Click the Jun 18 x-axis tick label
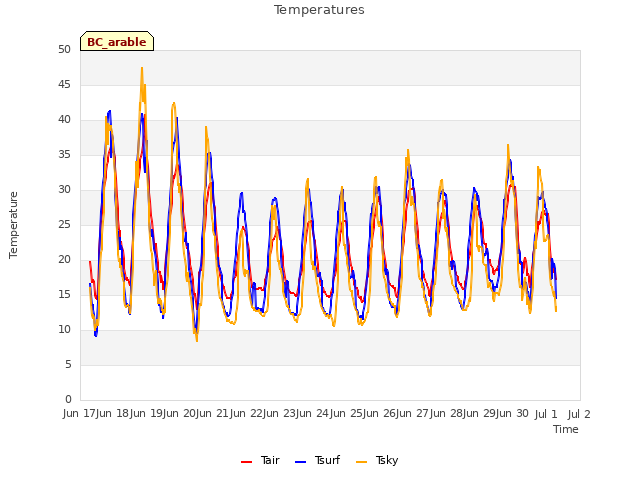Screen dimensions: 640x480 coord(114,414)
